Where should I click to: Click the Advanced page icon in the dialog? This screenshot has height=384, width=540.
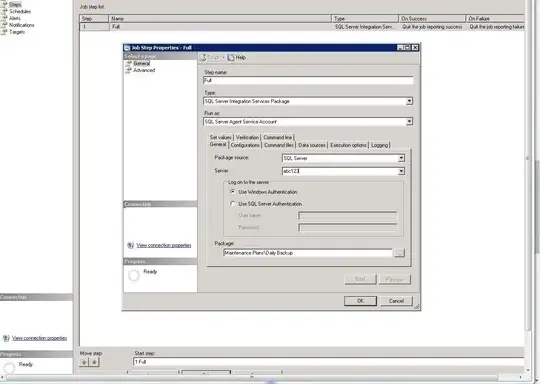coord(129,70)
